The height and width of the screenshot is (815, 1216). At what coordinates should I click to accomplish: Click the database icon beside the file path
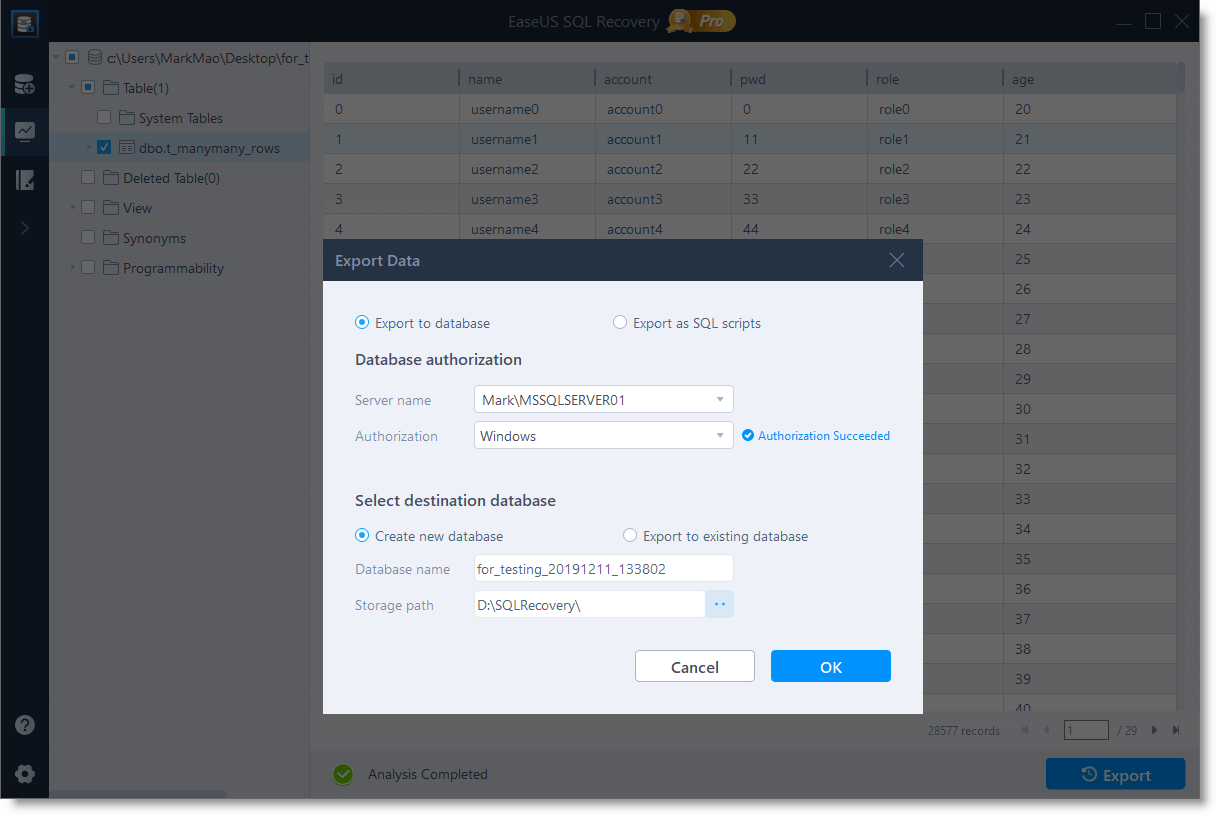[95, 58]
